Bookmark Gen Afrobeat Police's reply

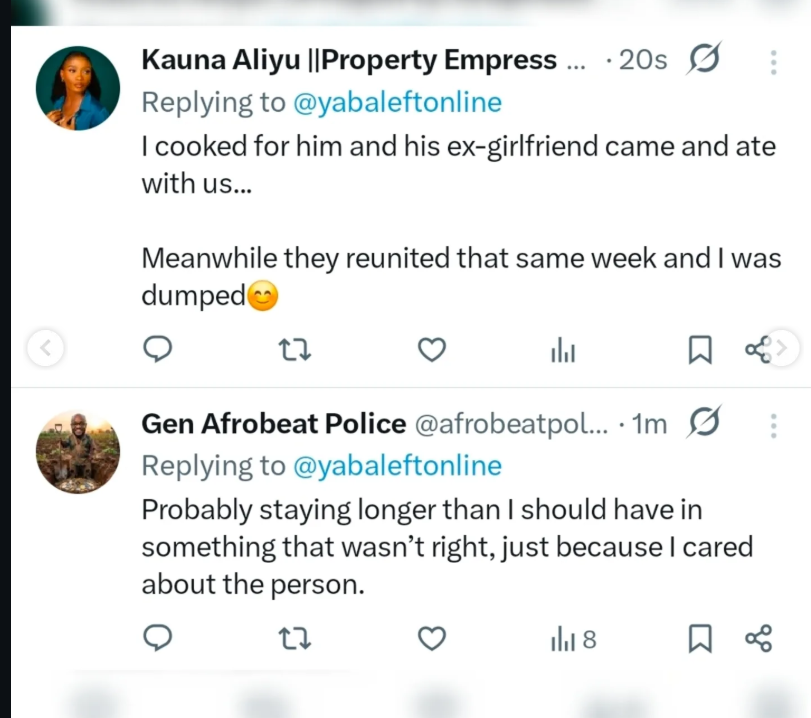point(701,638)
